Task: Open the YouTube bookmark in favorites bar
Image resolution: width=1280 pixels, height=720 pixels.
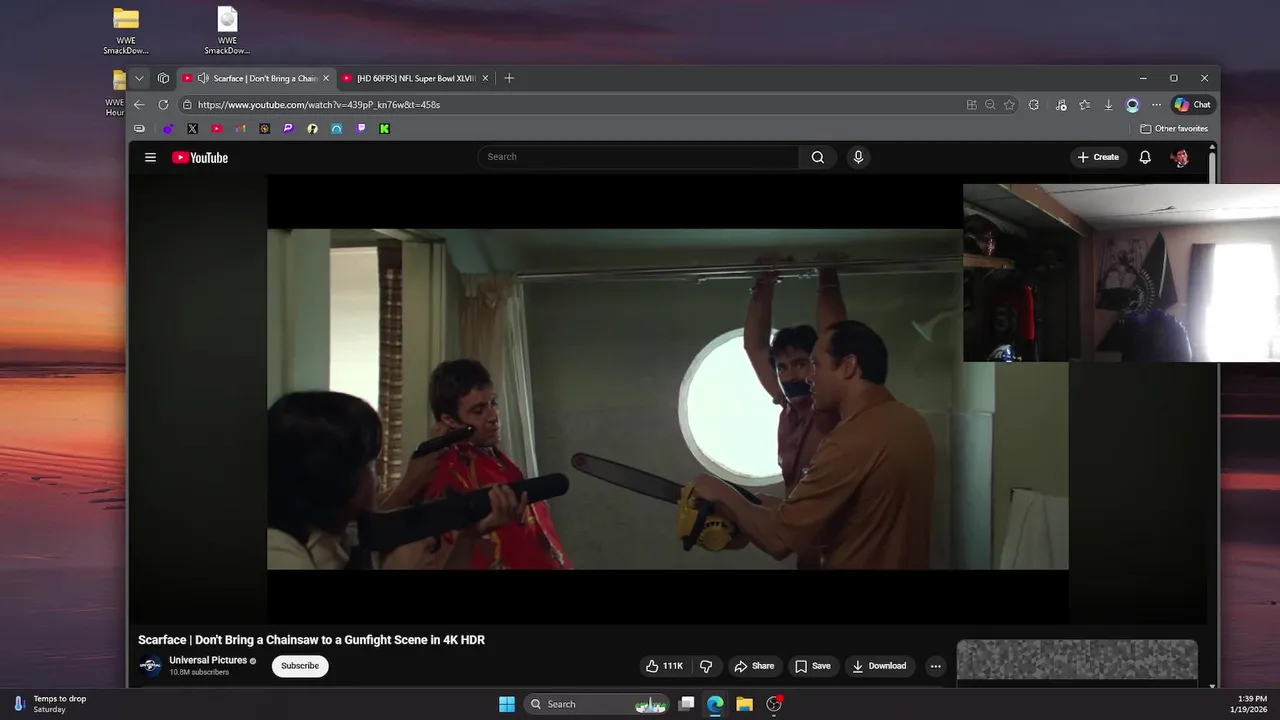Action: 216,128
